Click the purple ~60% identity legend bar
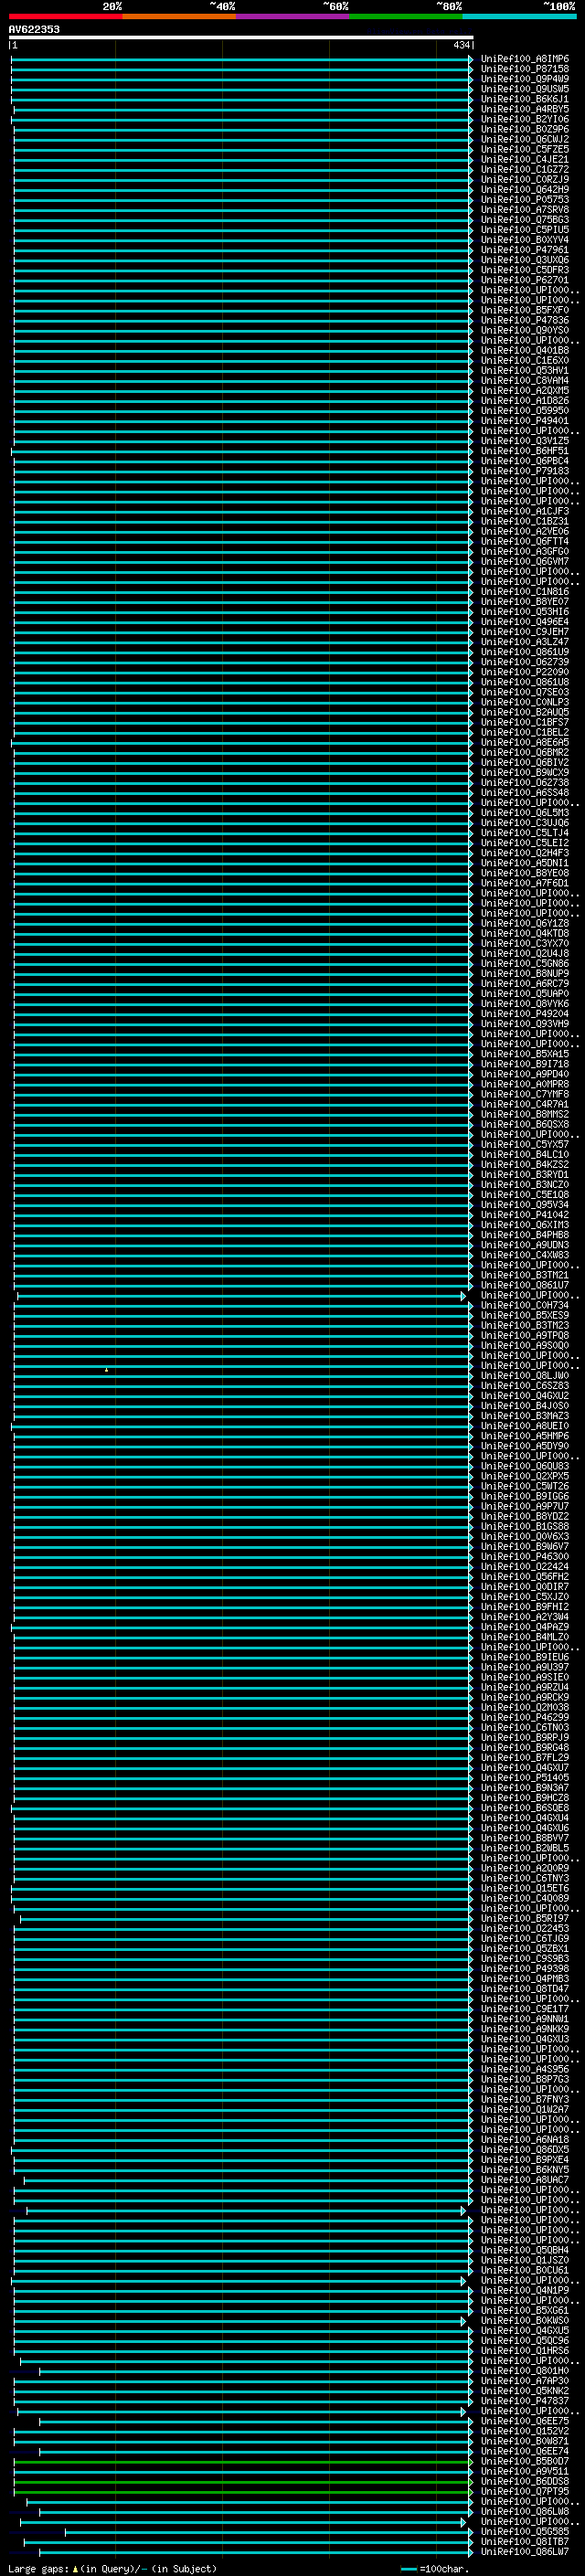 tap(293, 16)
